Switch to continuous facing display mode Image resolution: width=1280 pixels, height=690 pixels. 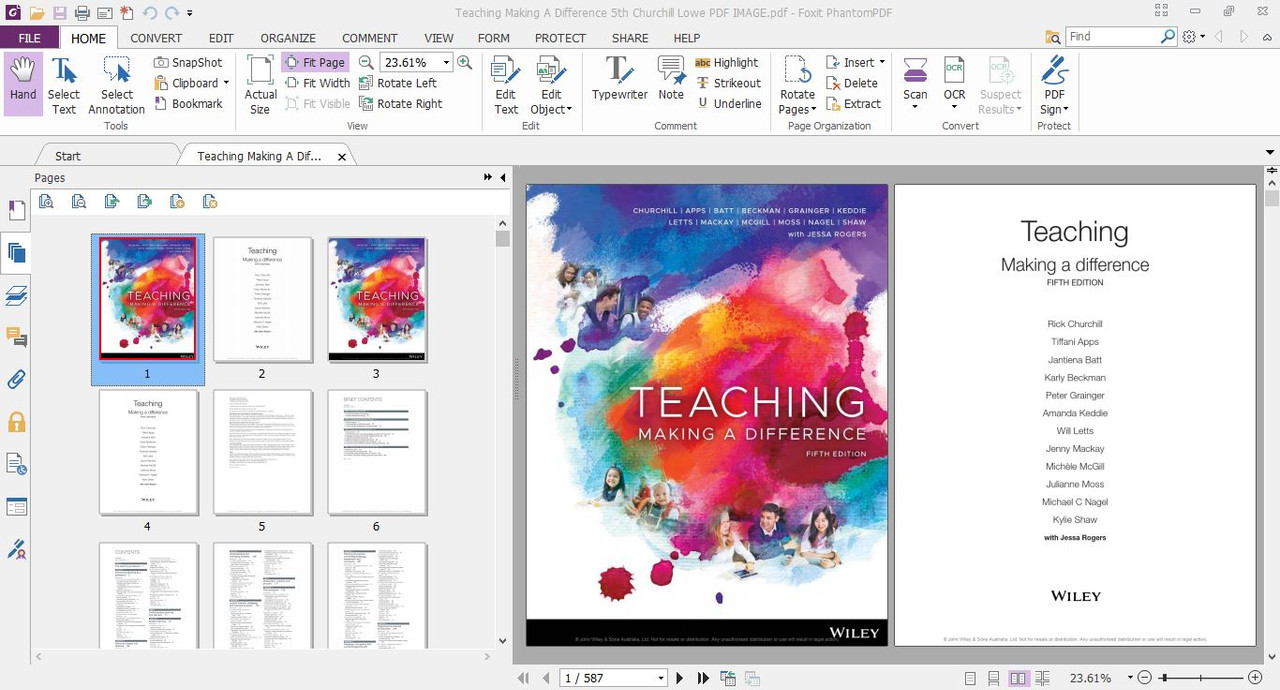pos(1042,678)
